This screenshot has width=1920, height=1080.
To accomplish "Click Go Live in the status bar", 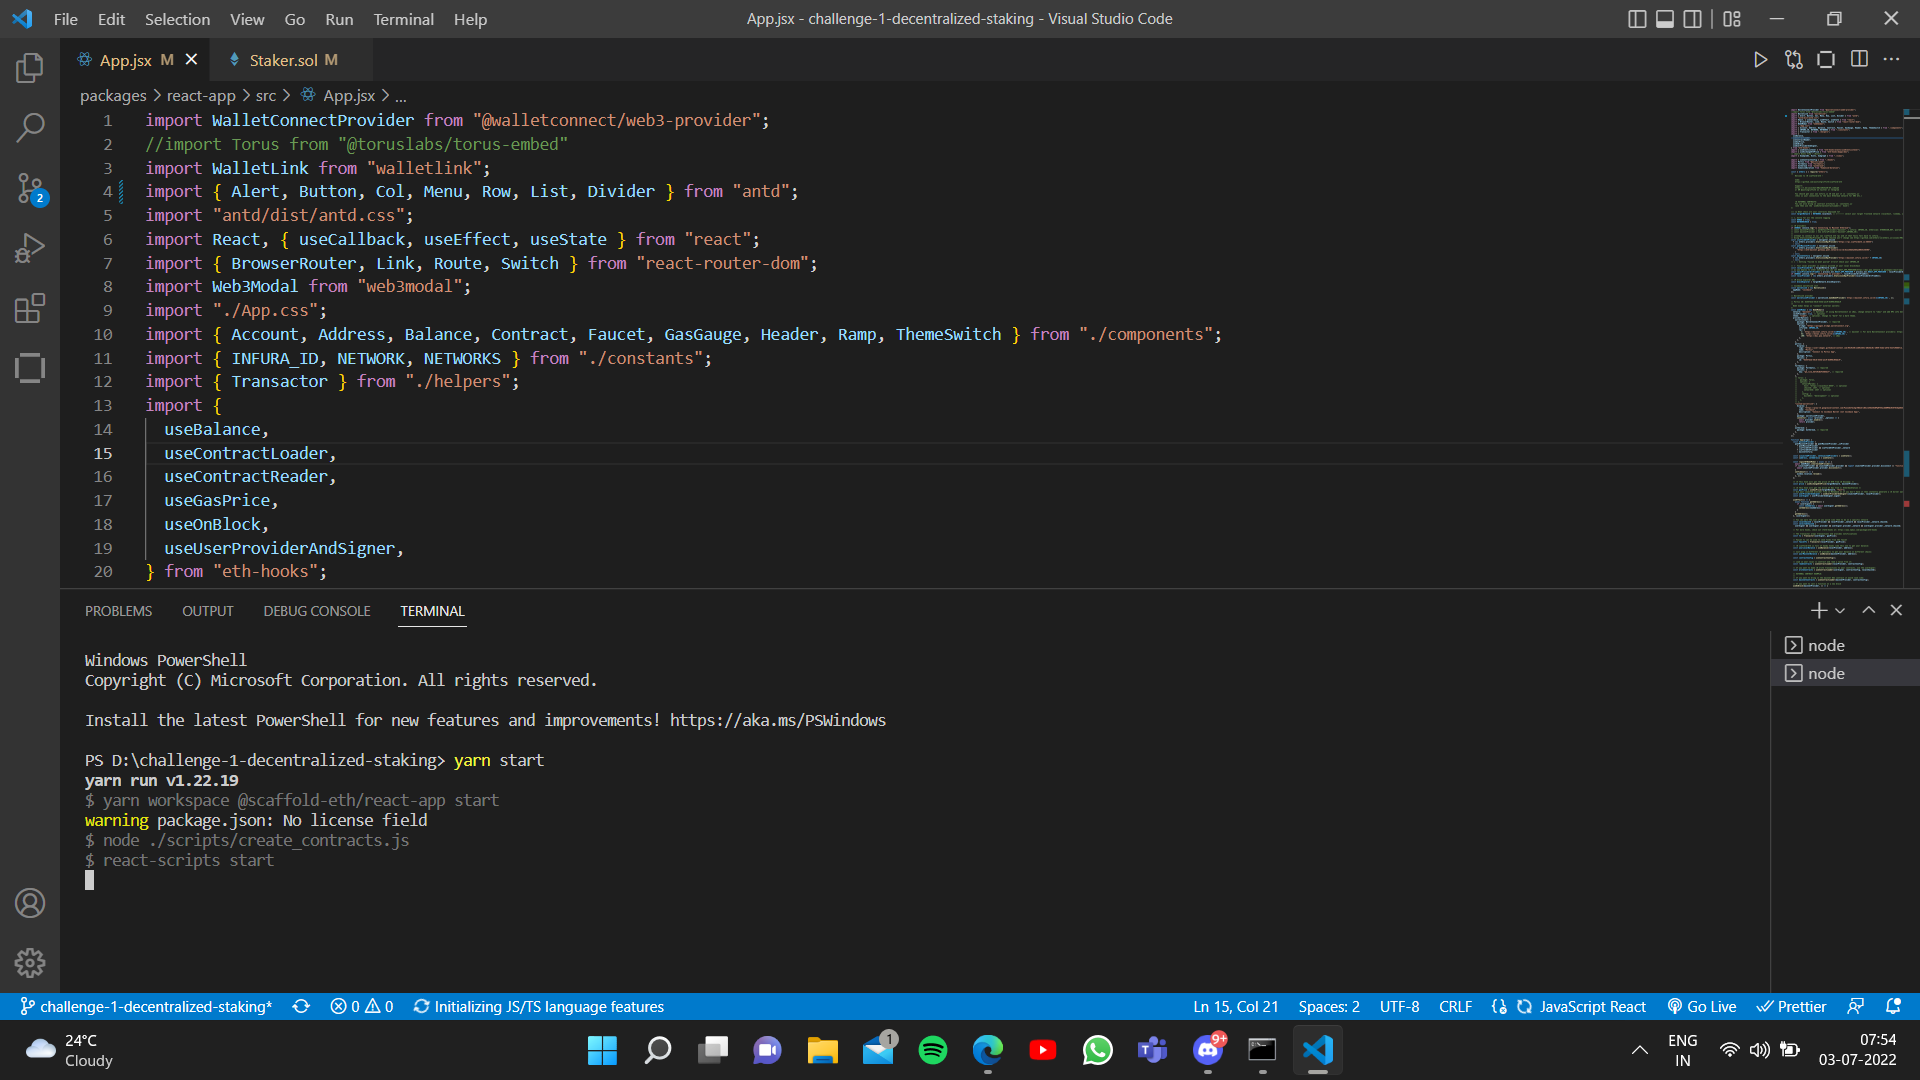I will pyautogui.click(x=1701, y=1007).
